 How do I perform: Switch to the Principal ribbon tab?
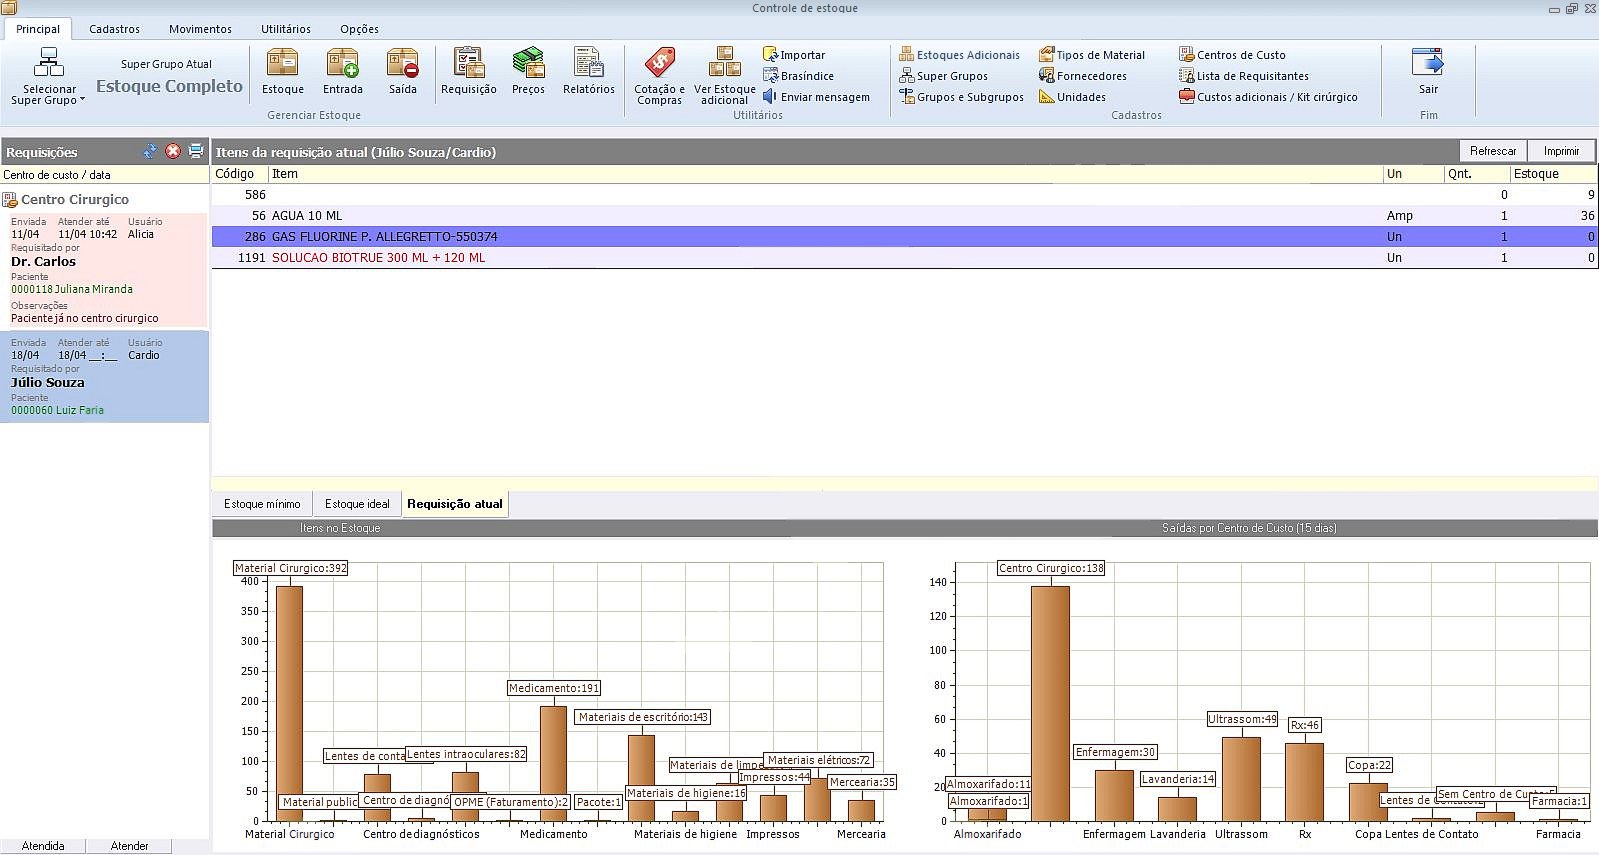[38, 29]
